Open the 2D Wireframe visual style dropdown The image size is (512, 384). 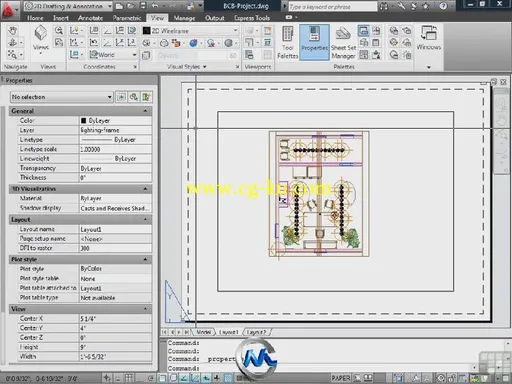click(190, 31)
